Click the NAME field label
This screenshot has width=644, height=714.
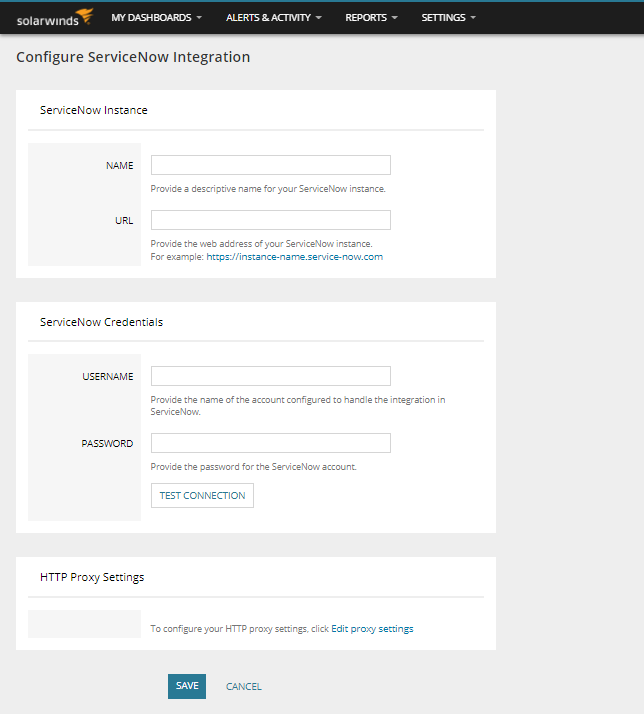pyautogui.click(x=119, y=166)
